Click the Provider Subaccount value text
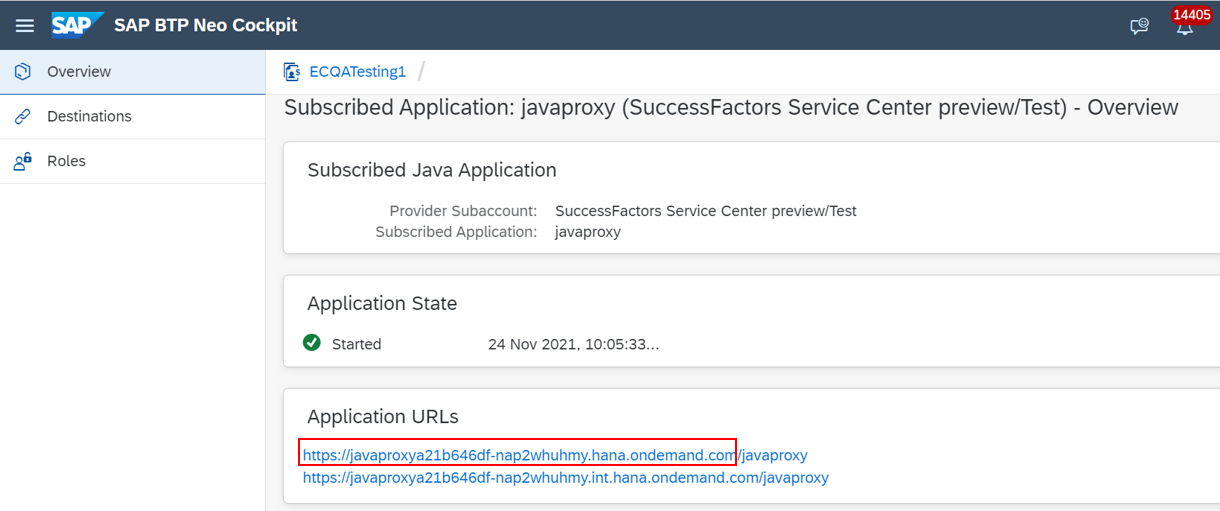Viewport: 1220px width, 511px height. [706, 211]
